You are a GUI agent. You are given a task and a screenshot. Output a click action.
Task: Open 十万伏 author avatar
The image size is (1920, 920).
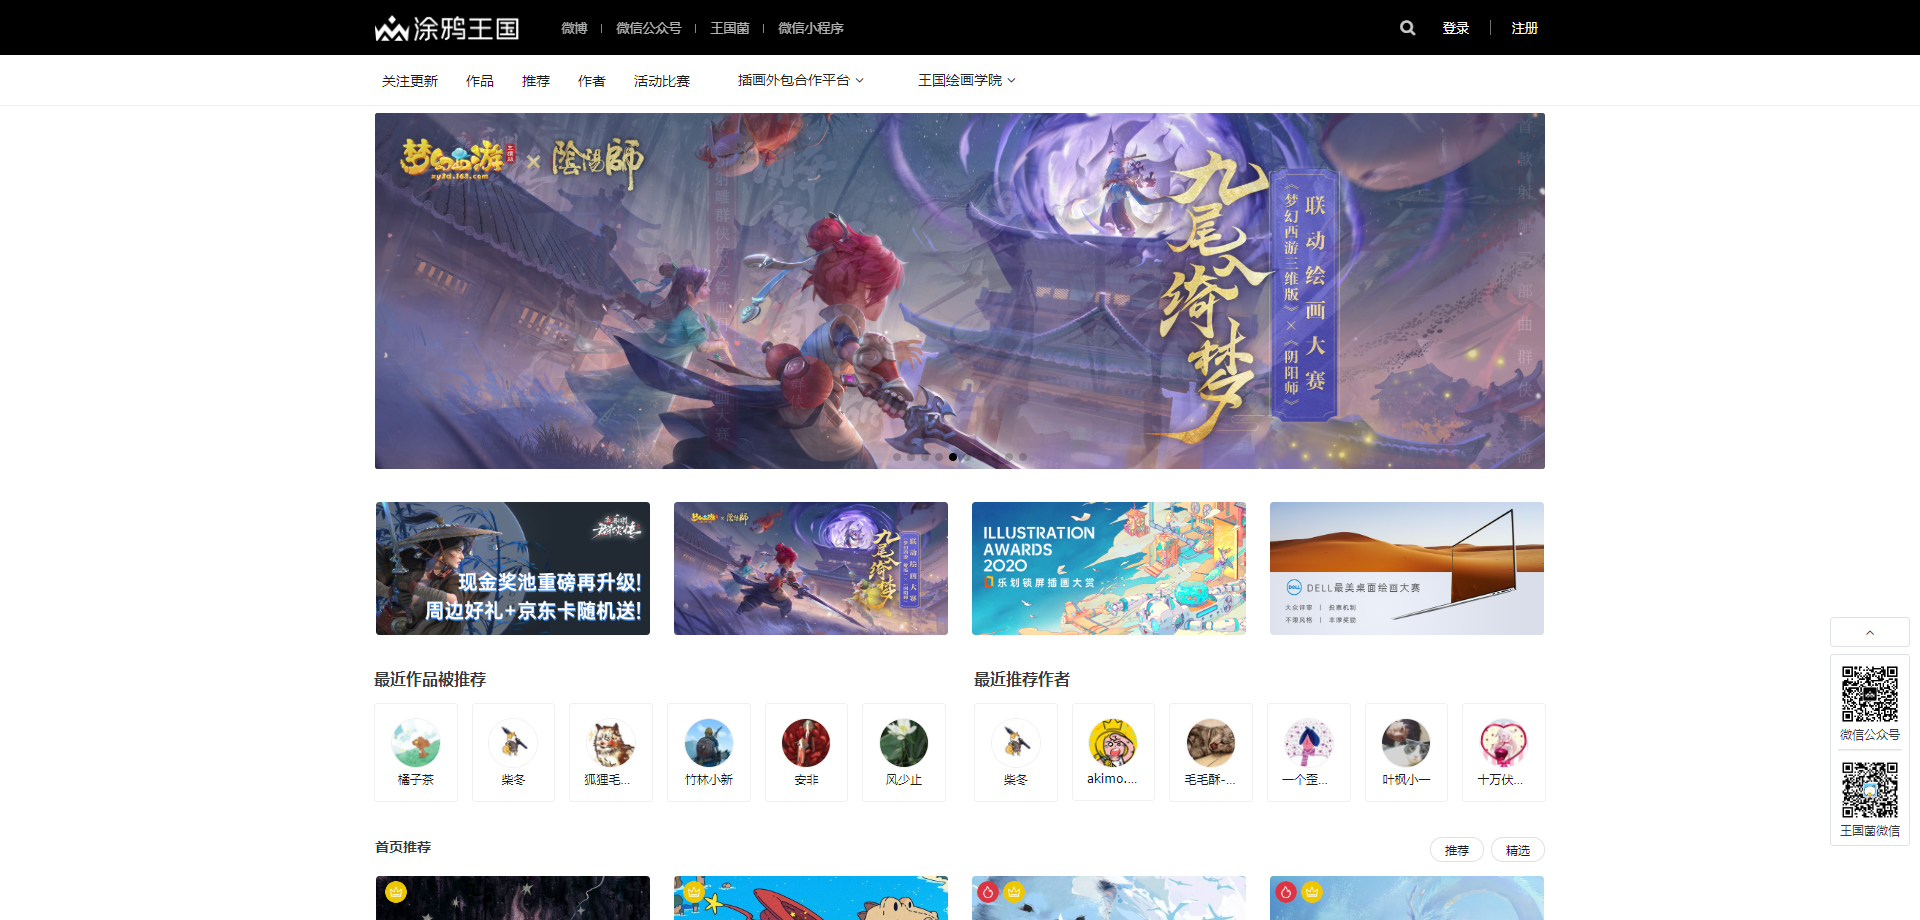pyautogui.click(x=1504, y=743)
